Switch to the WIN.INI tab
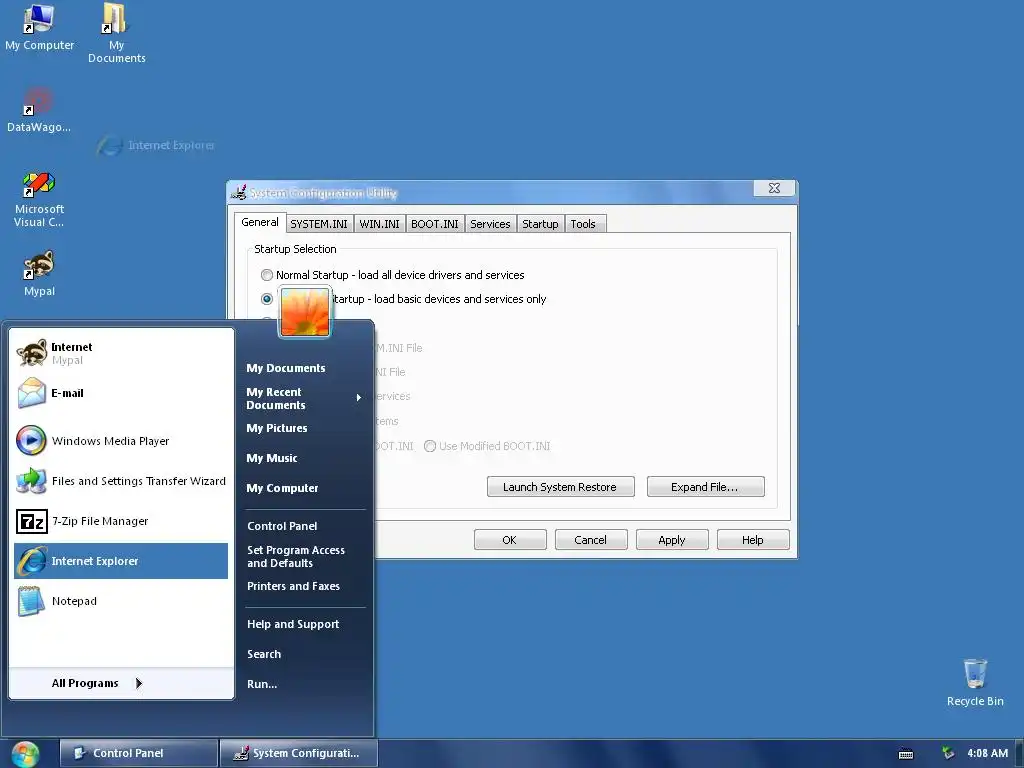This screenshot has height=768, width=1024. [379, 224]
